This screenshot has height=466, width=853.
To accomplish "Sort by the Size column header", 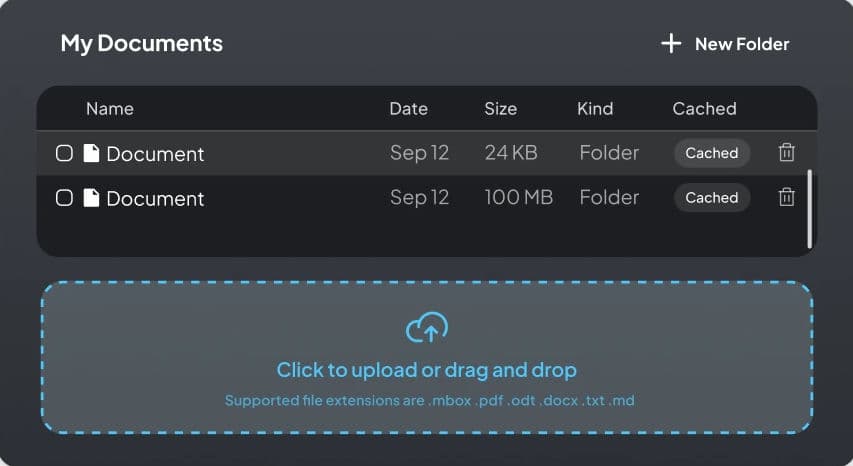I will [x=500, y=109].
